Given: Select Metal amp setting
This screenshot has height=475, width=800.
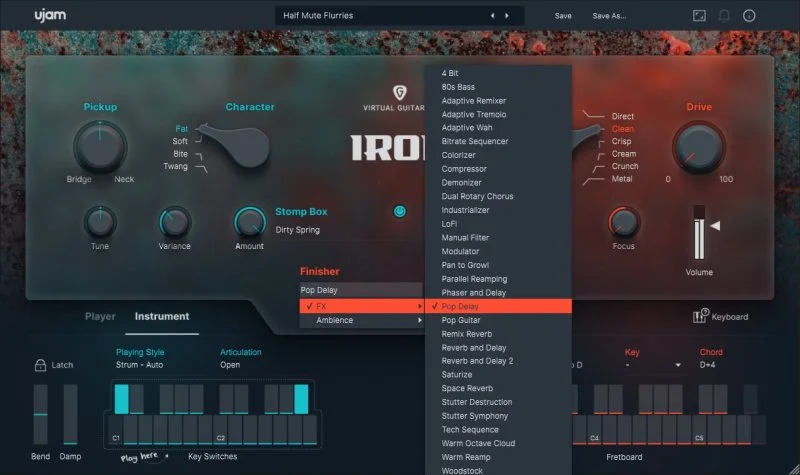Looking at the screenshot, I should click(622, 179).
